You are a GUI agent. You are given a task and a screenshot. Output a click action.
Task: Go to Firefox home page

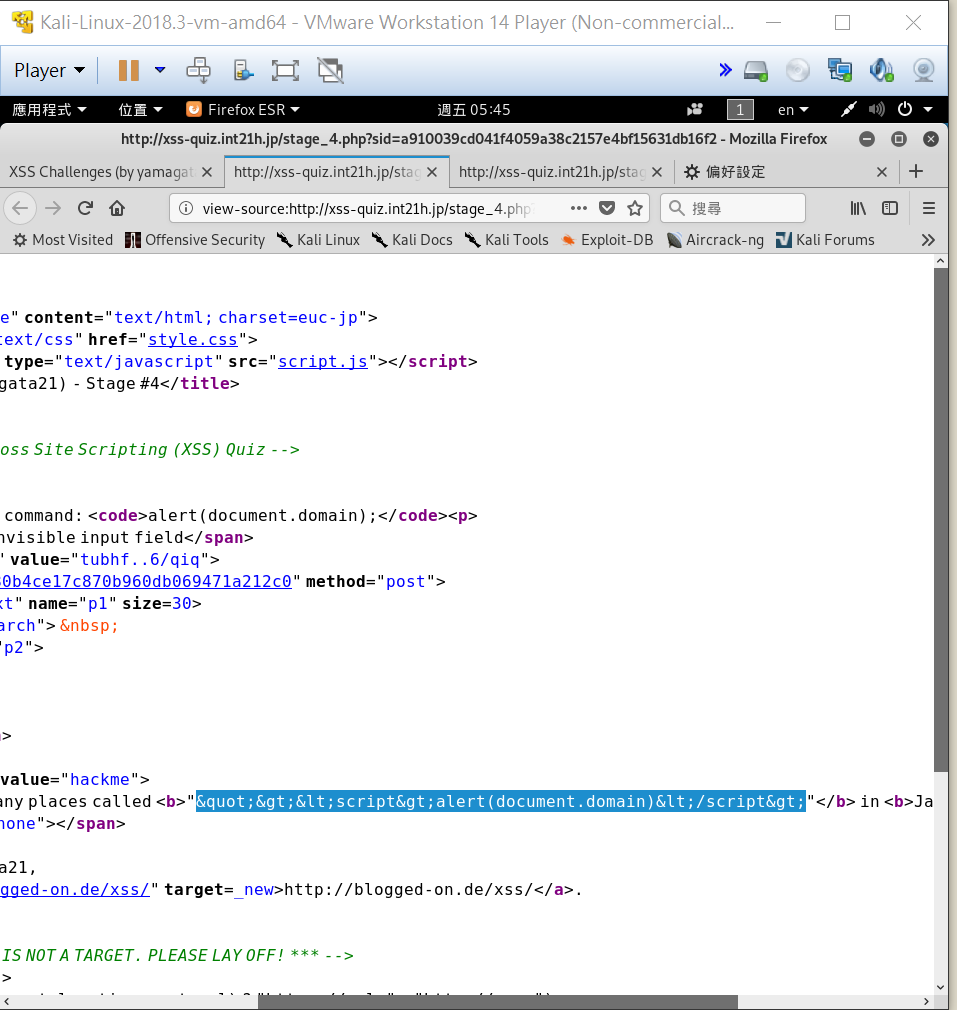[x=117, y=208]
